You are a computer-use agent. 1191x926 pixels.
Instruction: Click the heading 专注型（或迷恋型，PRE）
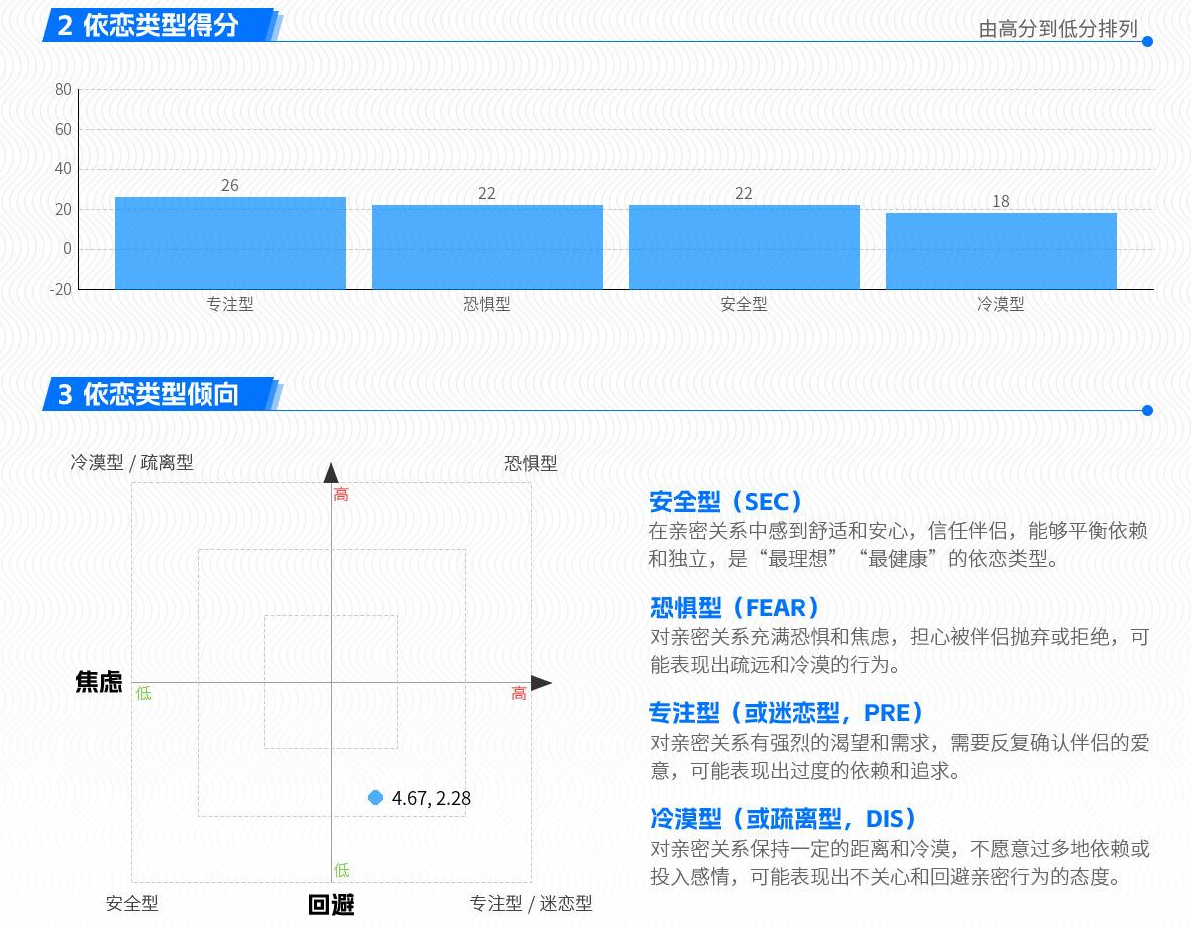point(786,713)
